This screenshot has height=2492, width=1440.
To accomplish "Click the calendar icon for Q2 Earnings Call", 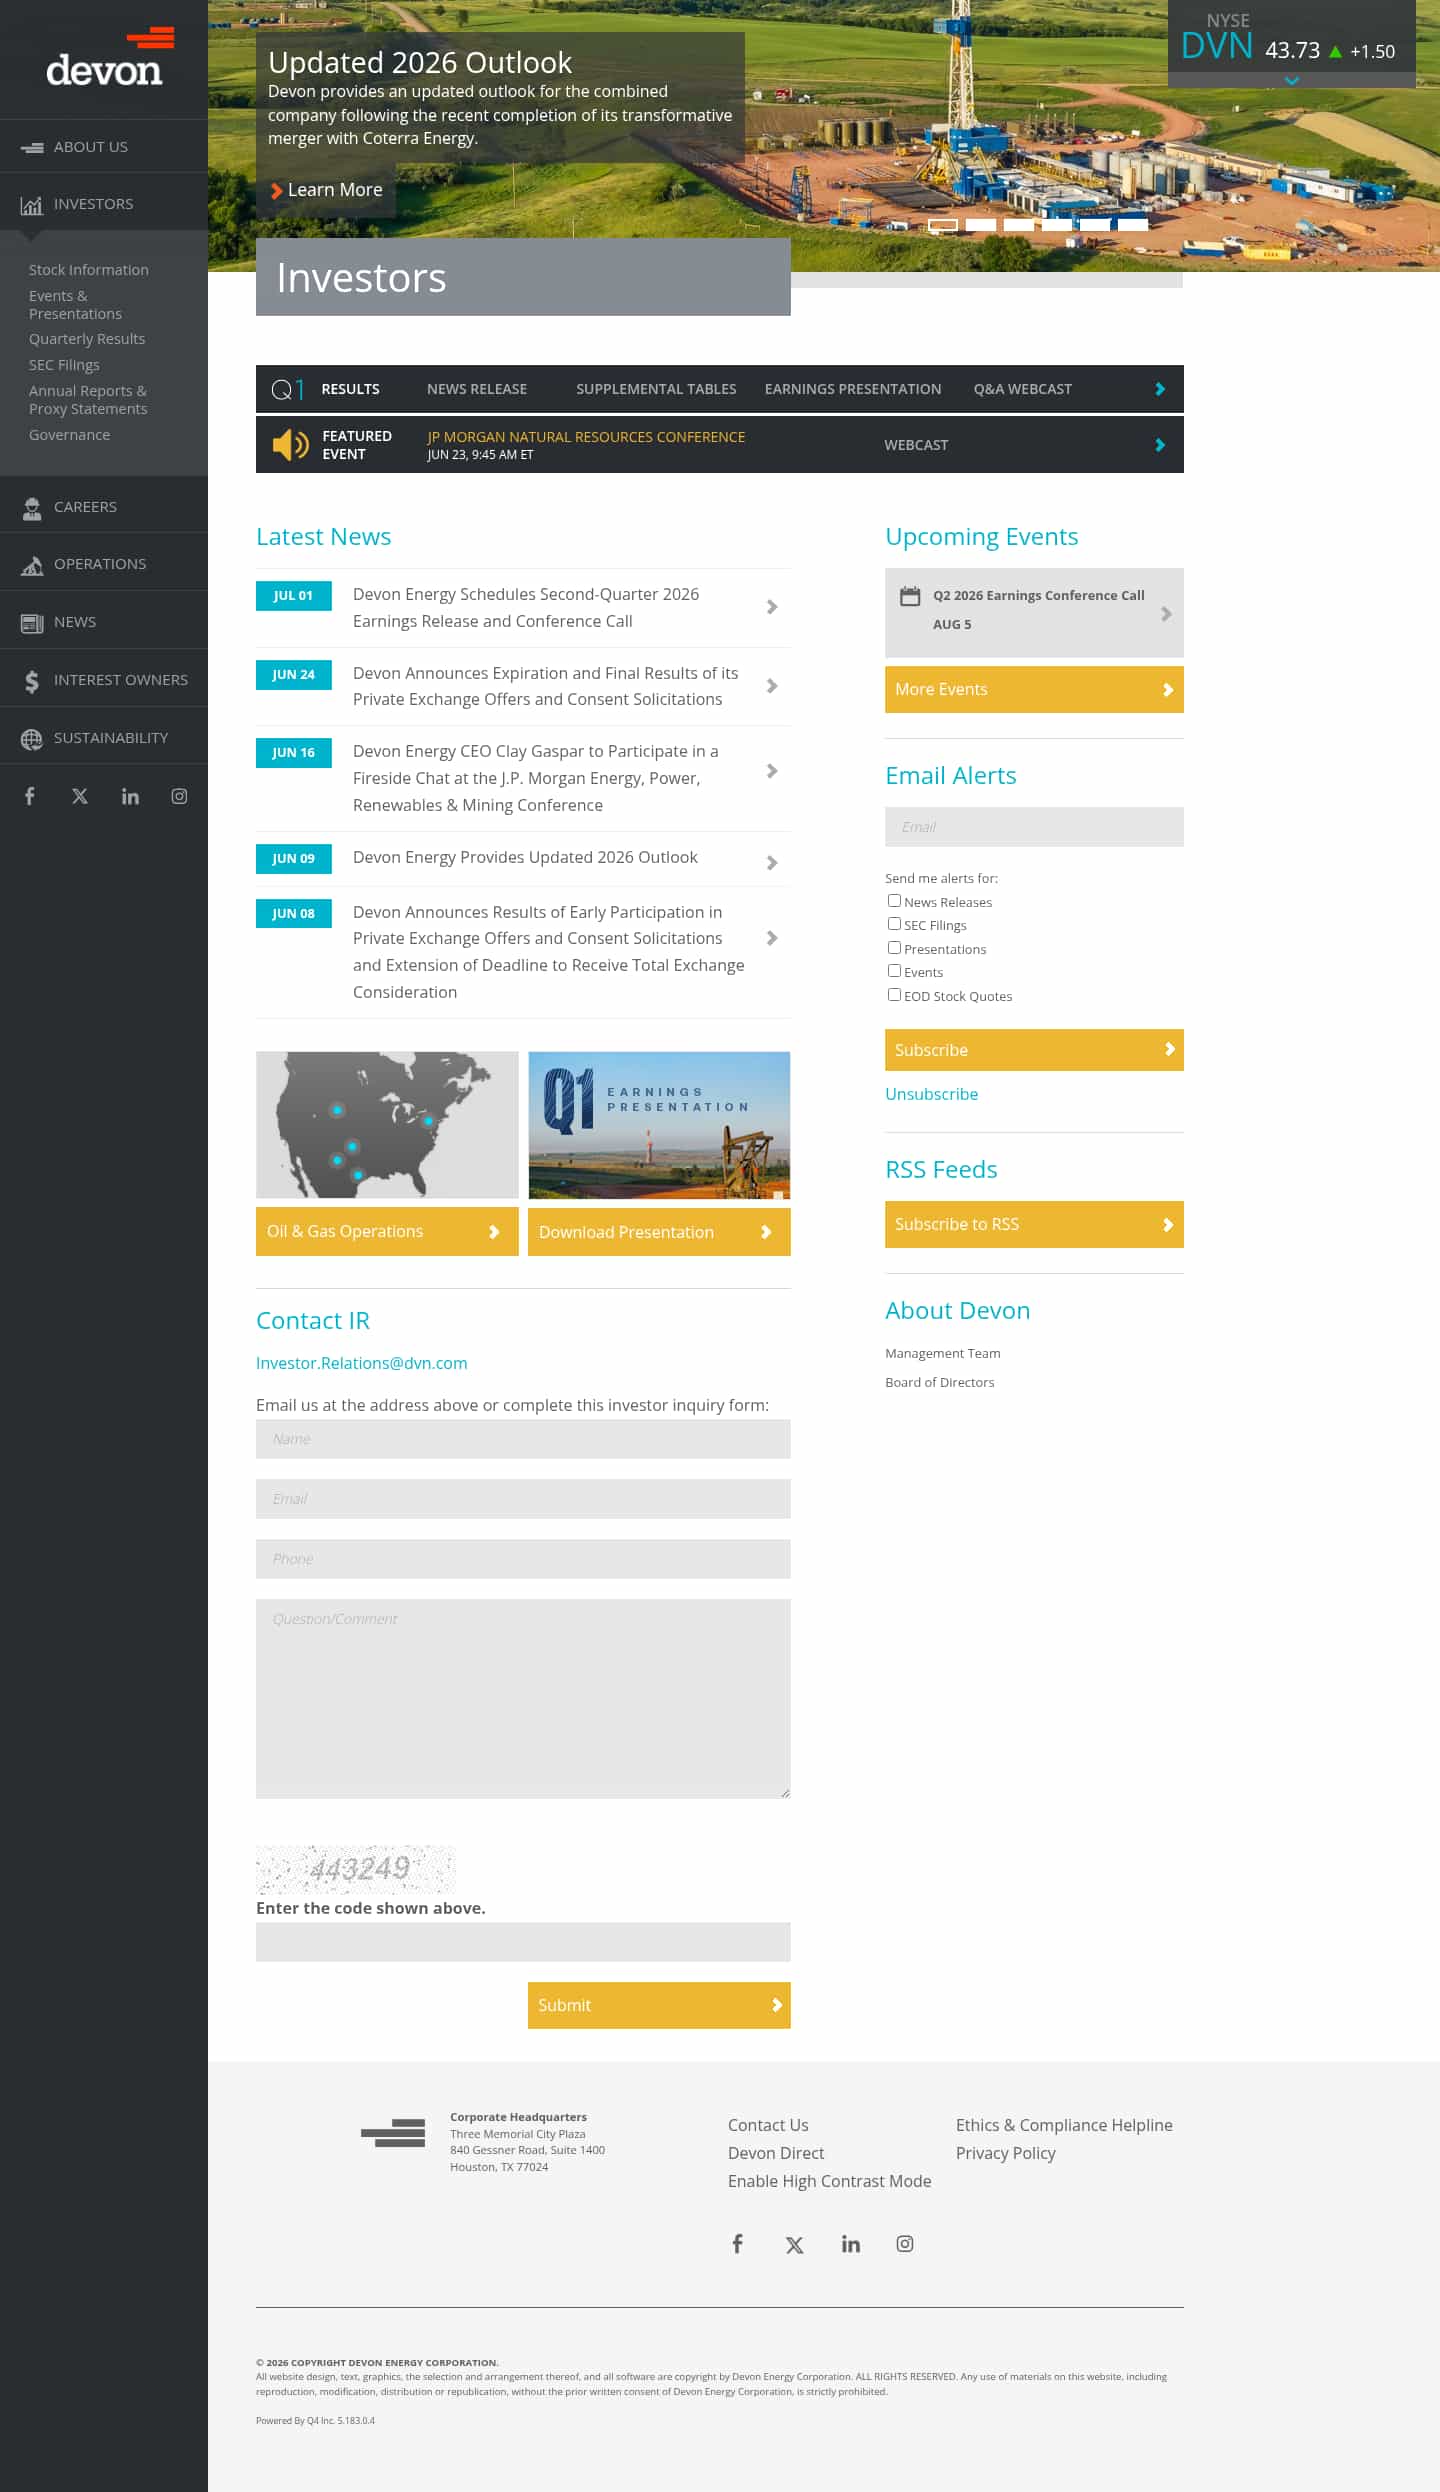I will click(x=910, y=596).
